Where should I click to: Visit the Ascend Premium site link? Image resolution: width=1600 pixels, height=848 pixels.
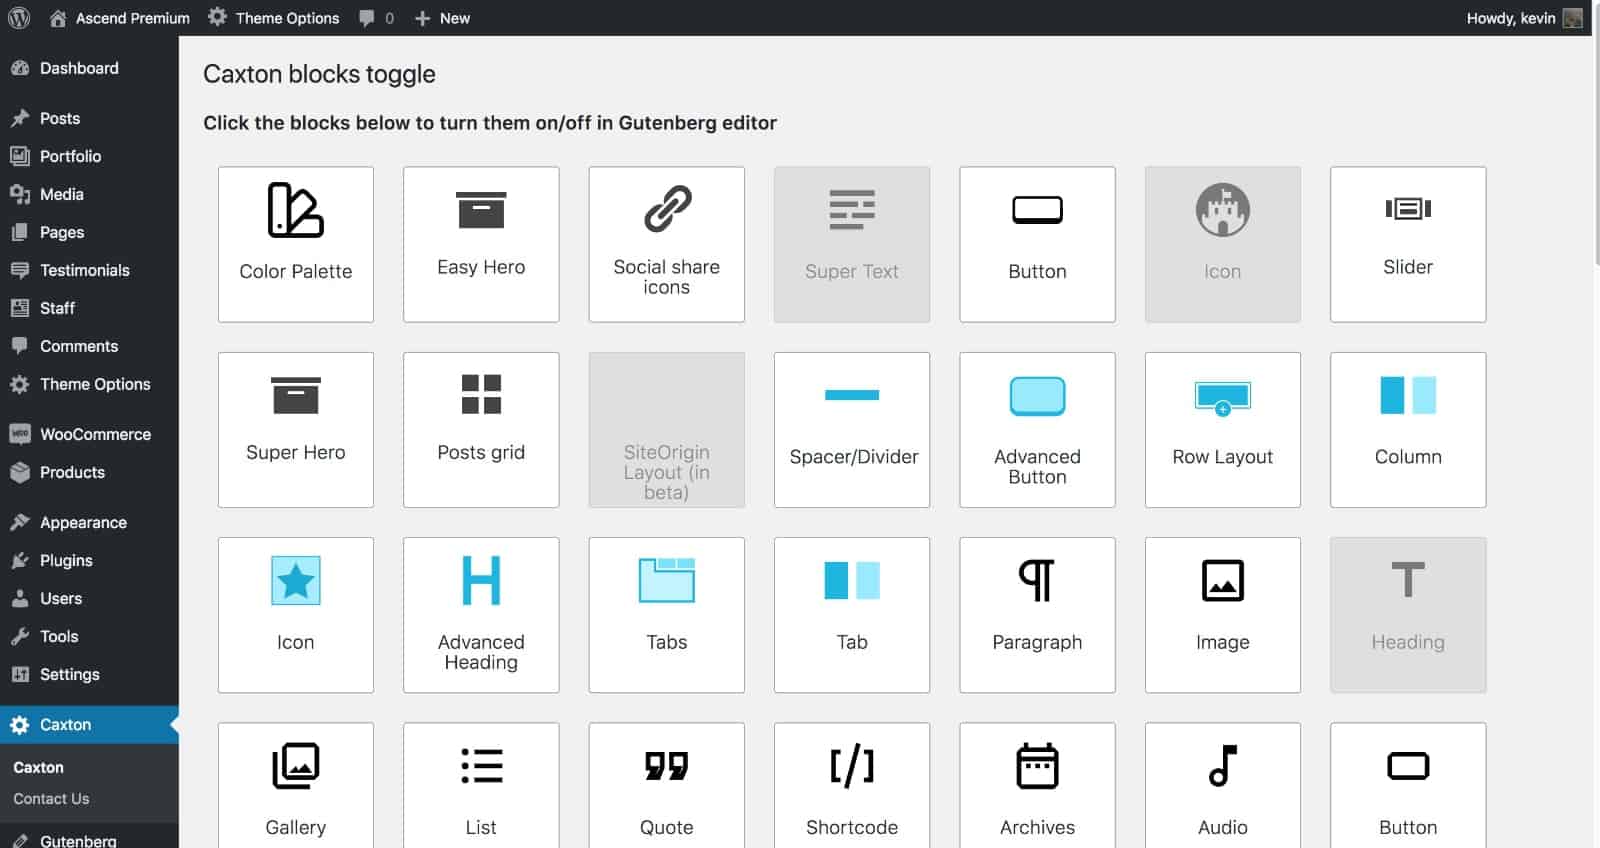[119, 18]
